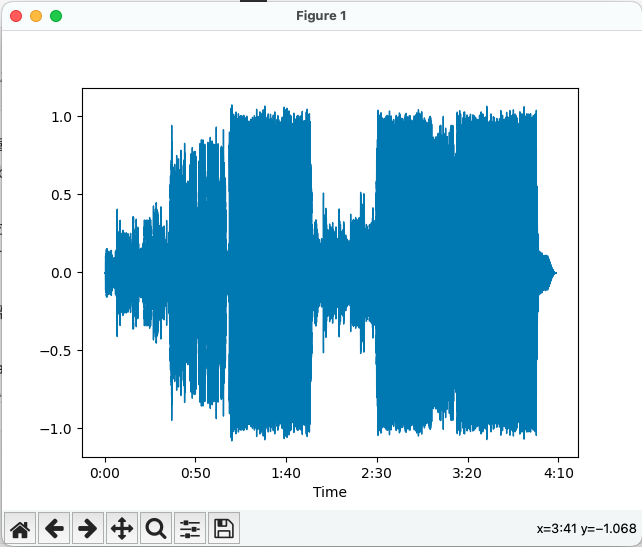
Task: Click the Time axis label
Action: click(330, 492)
